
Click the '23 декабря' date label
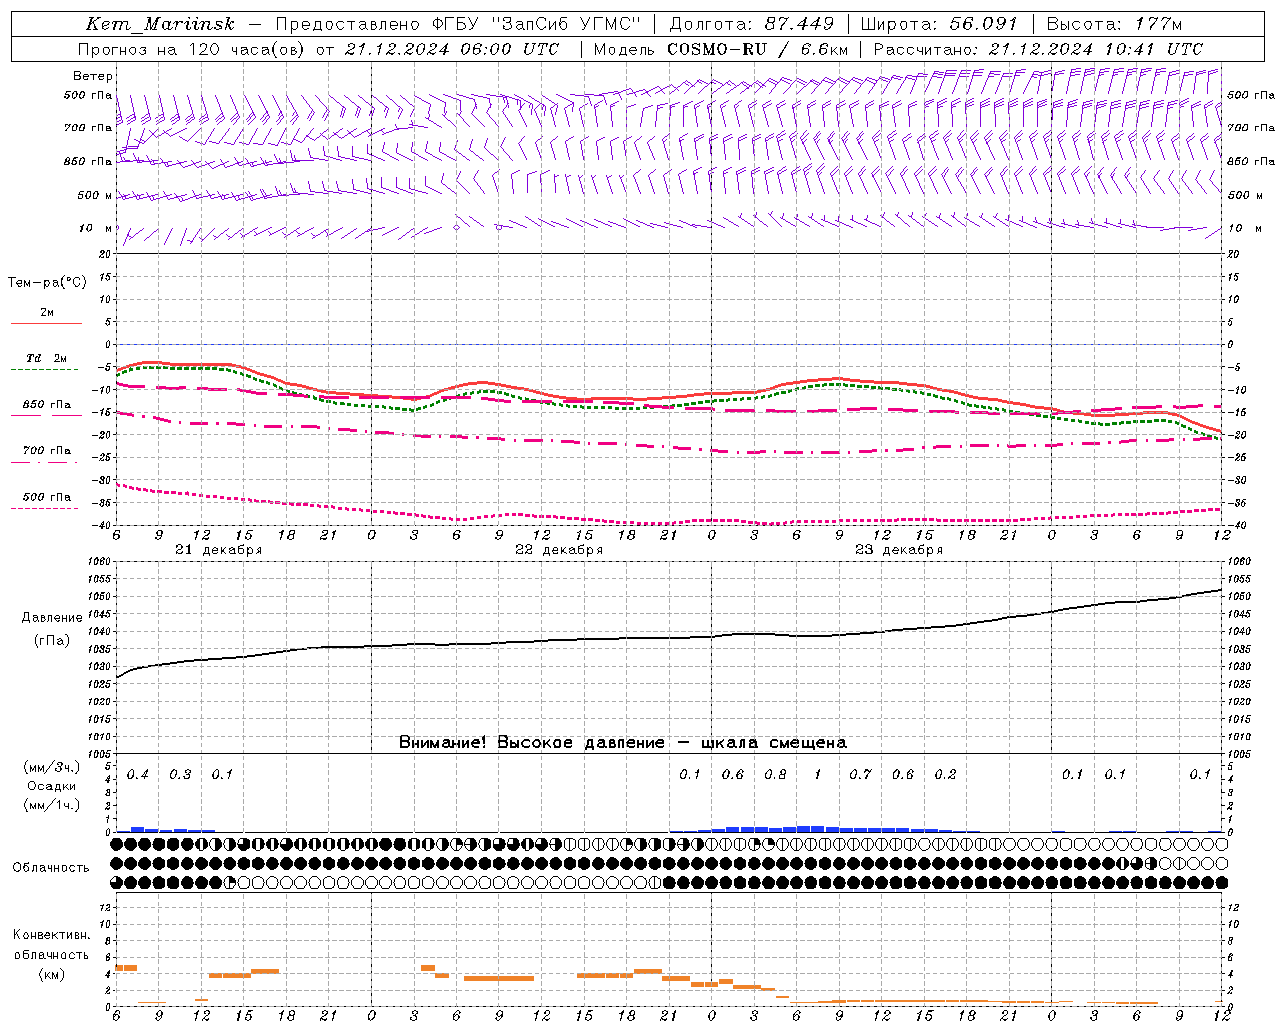point(899,550)
